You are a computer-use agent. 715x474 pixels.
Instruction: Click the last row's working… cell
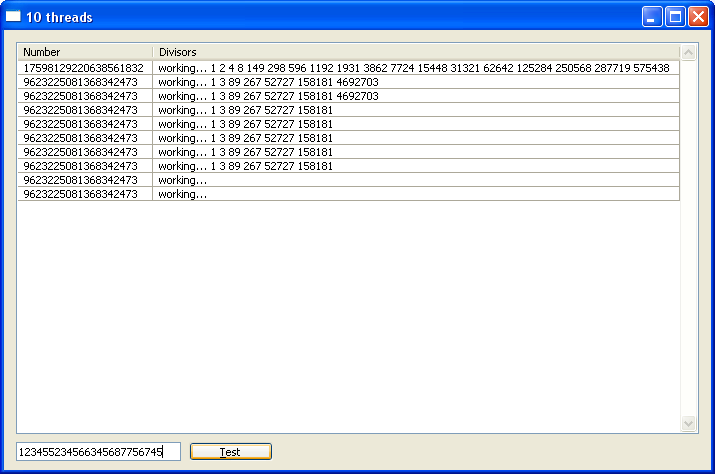tap(183, 194)
